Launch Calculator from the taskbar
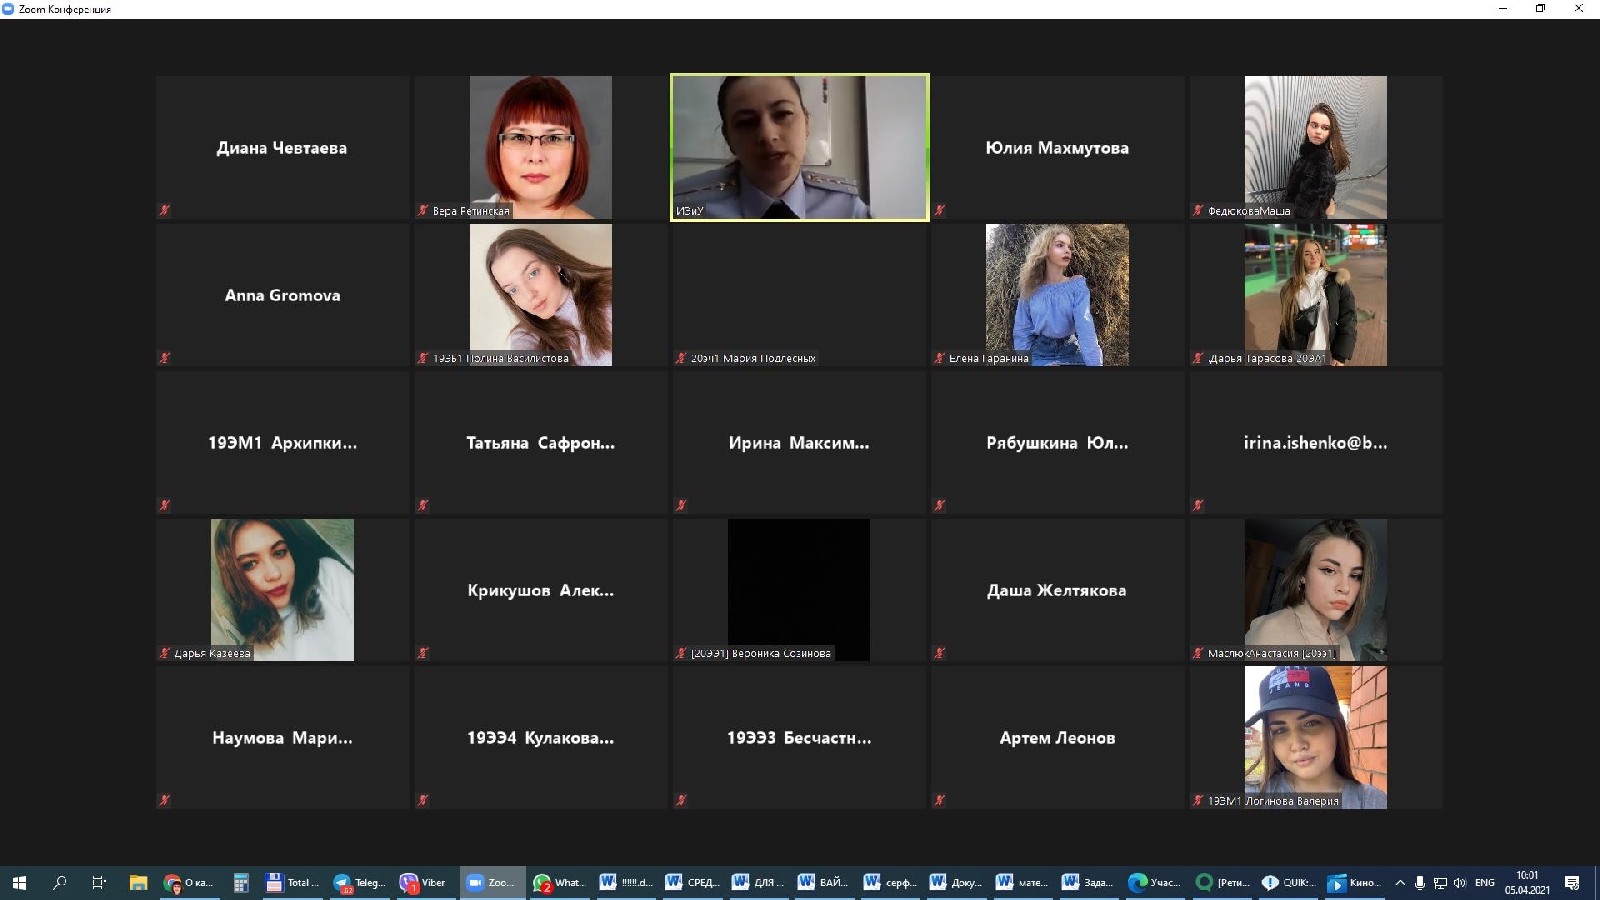 [x=241, y=882]
